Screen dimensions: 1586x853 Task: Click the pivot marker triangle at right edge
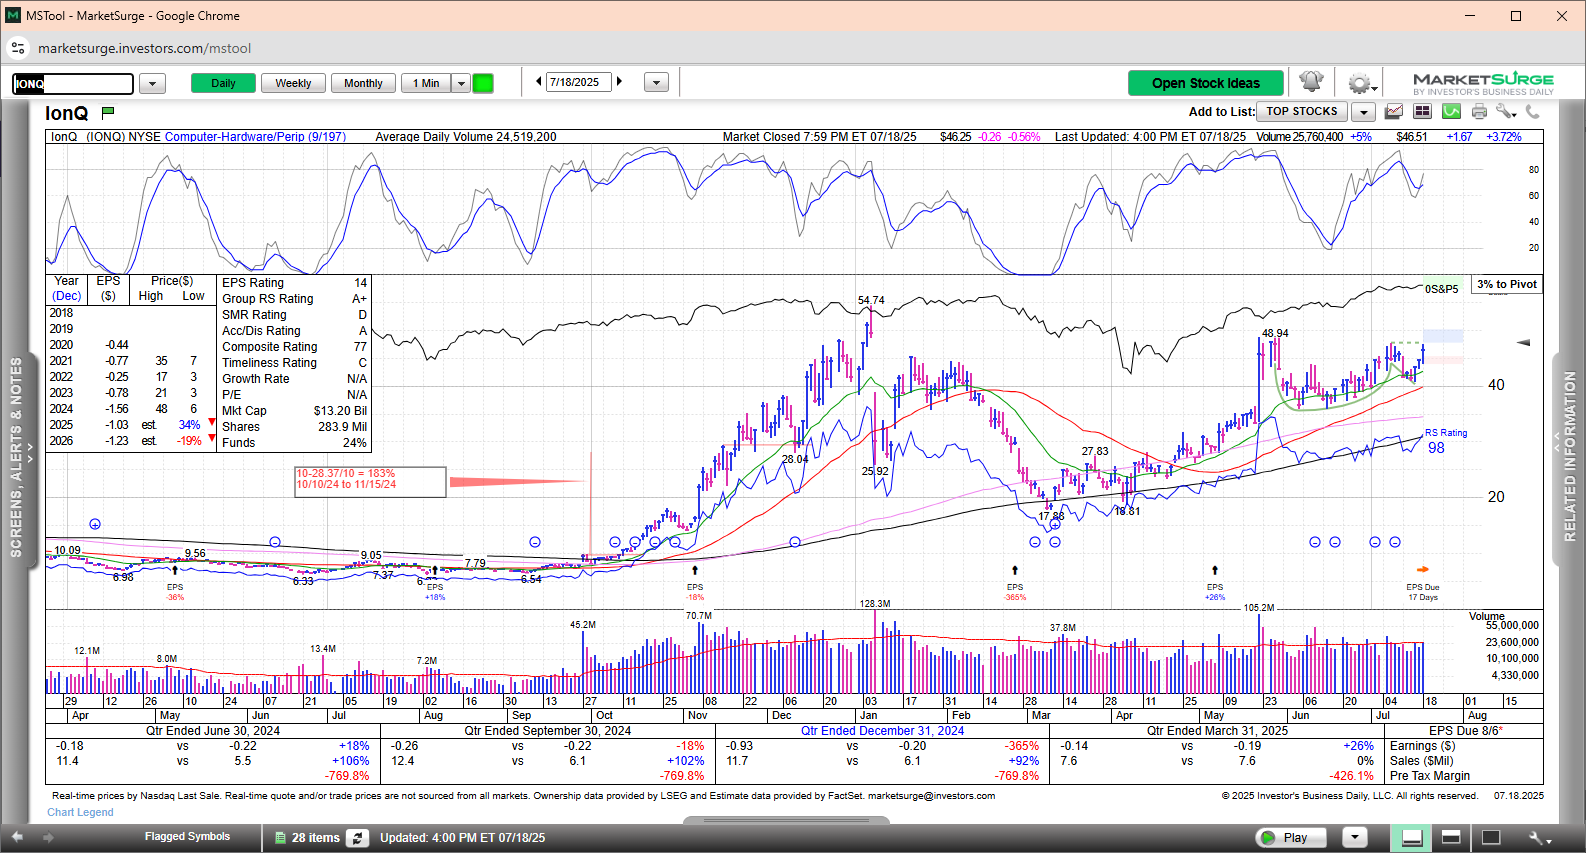(x=1524, y=343)
